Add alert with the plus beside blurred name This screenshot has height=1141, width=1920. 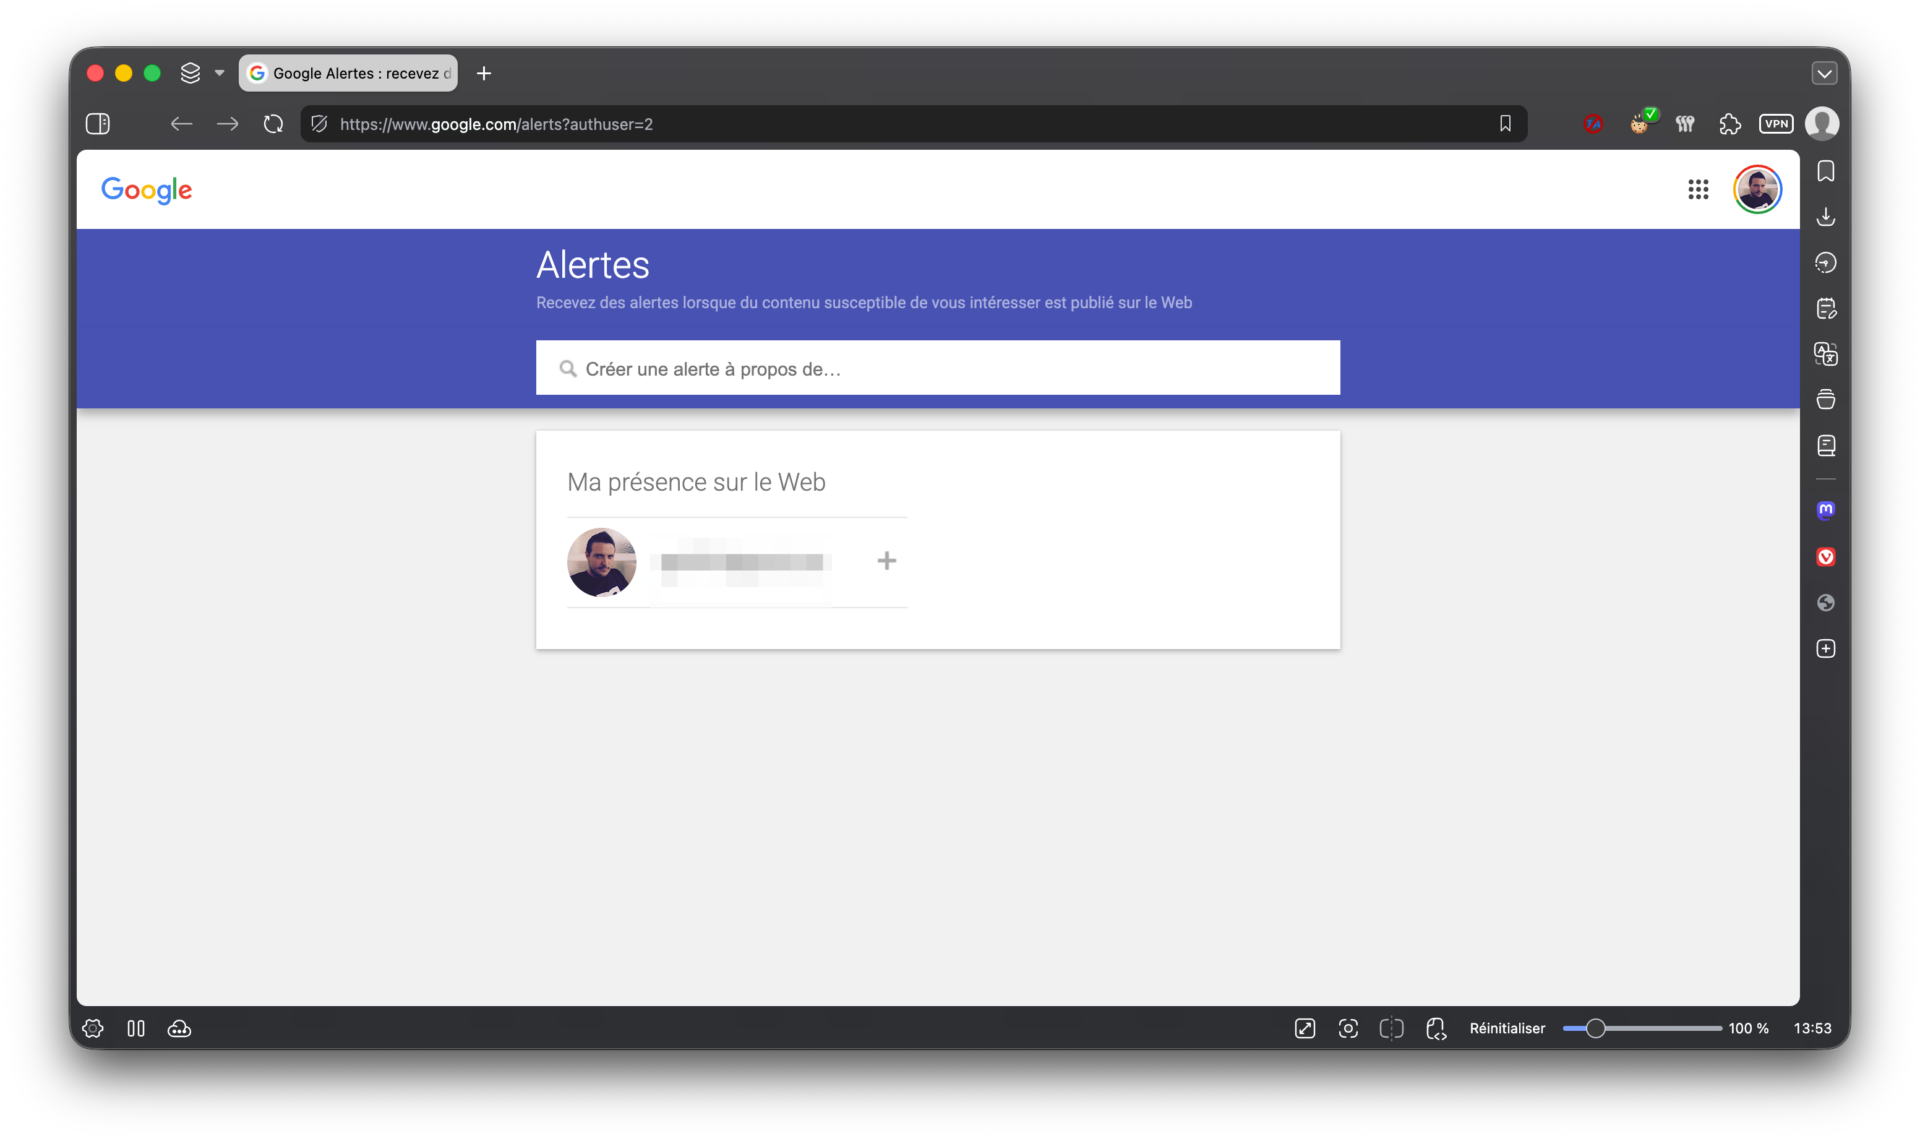point(886,561)
